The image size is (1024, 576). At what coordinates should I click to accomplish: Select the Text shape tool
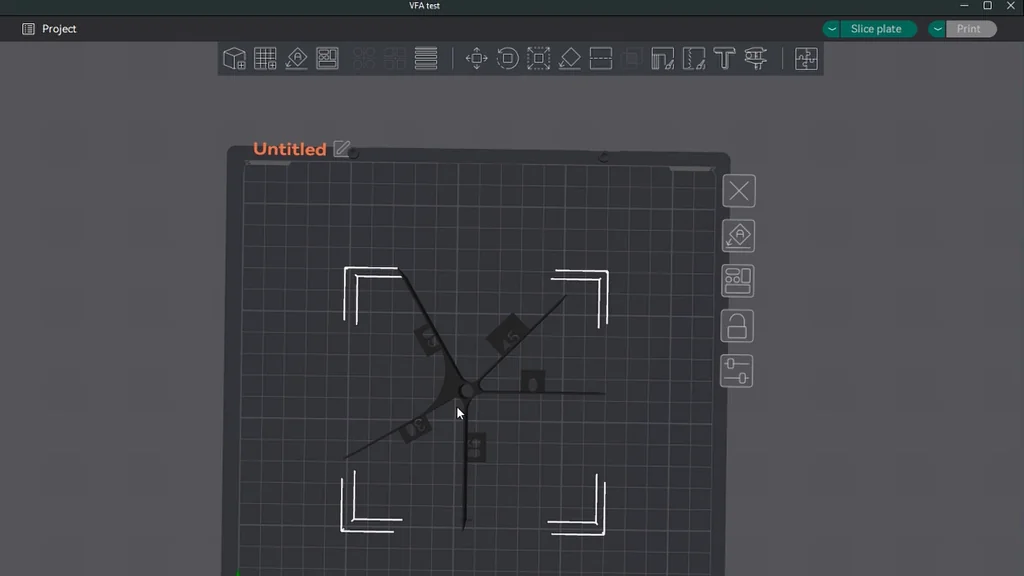click(x=724, y=59)
